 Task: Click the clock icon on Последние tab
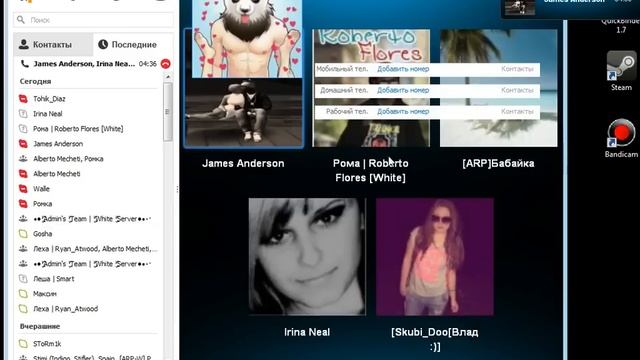click(103, 44)
